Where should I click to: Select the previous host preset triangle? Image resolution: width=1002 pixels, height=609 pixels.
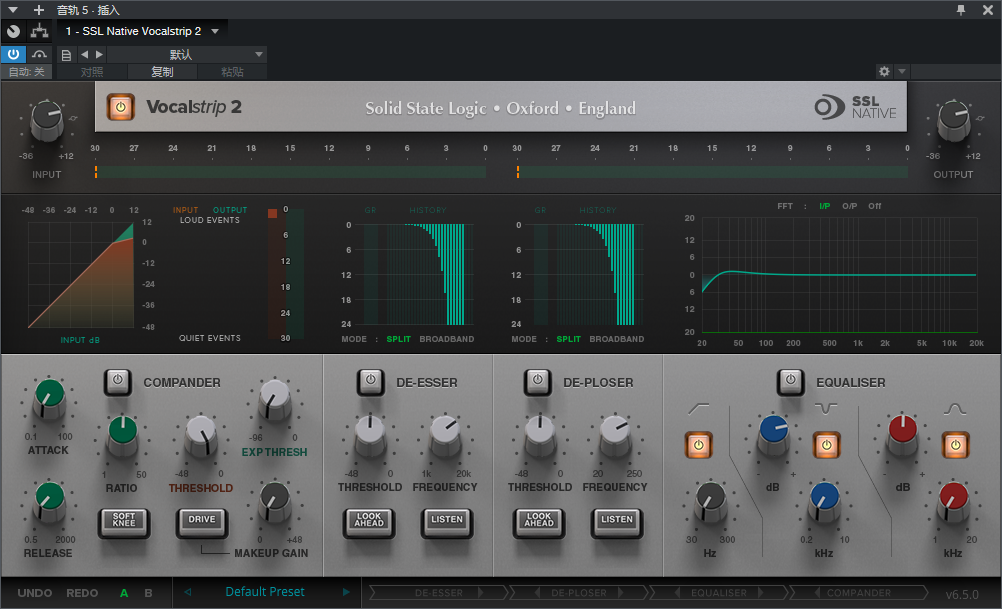tap(84, 54)
